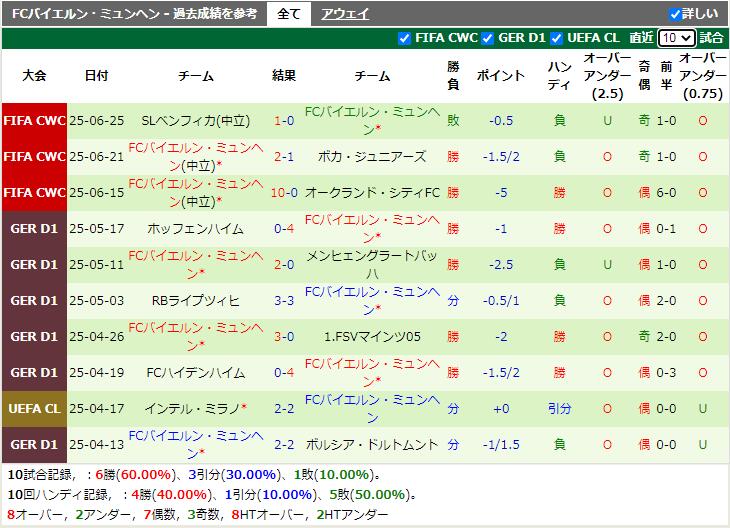
Task: Switch to the 全て tab
Action: [x=289, y=14]
